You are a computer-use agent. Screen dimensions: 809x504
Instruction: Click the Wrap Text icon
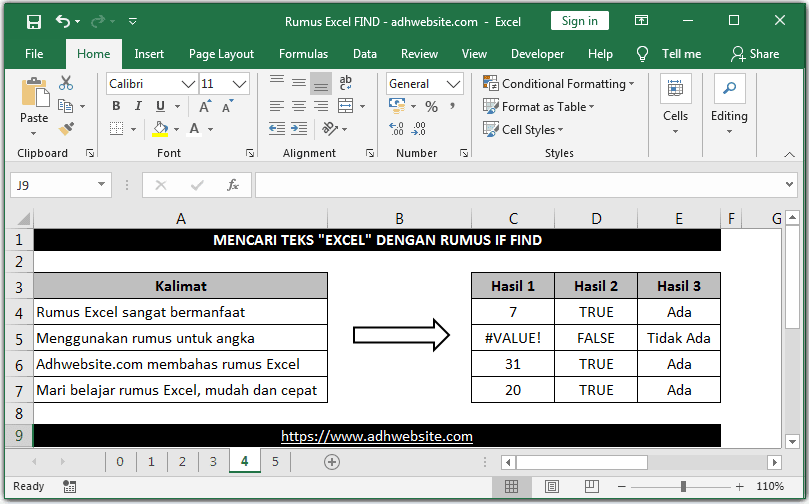tap(345, 83)
